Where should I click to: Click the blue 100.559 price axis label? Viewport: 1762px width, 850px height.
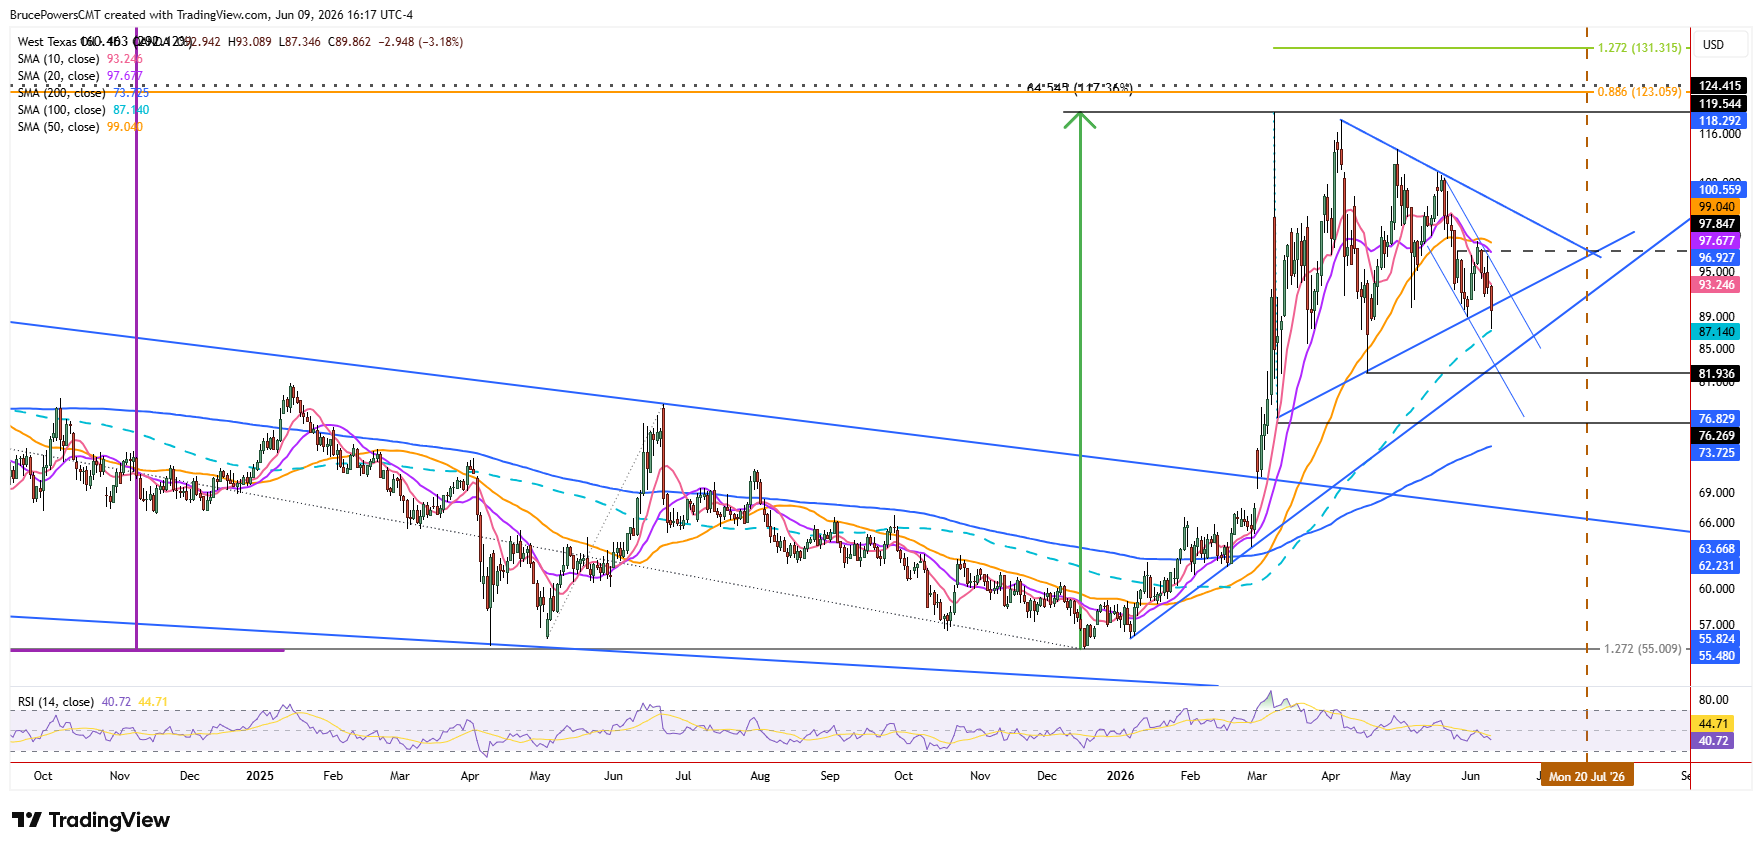[x=1720, y=190]
